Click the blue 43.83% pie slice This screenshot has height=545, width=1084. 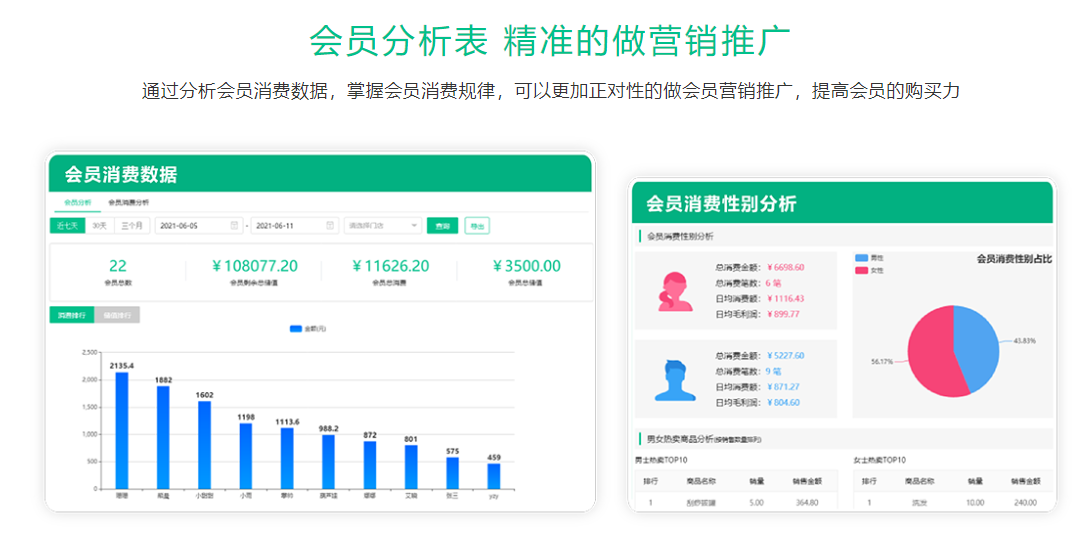coord(978,346)
